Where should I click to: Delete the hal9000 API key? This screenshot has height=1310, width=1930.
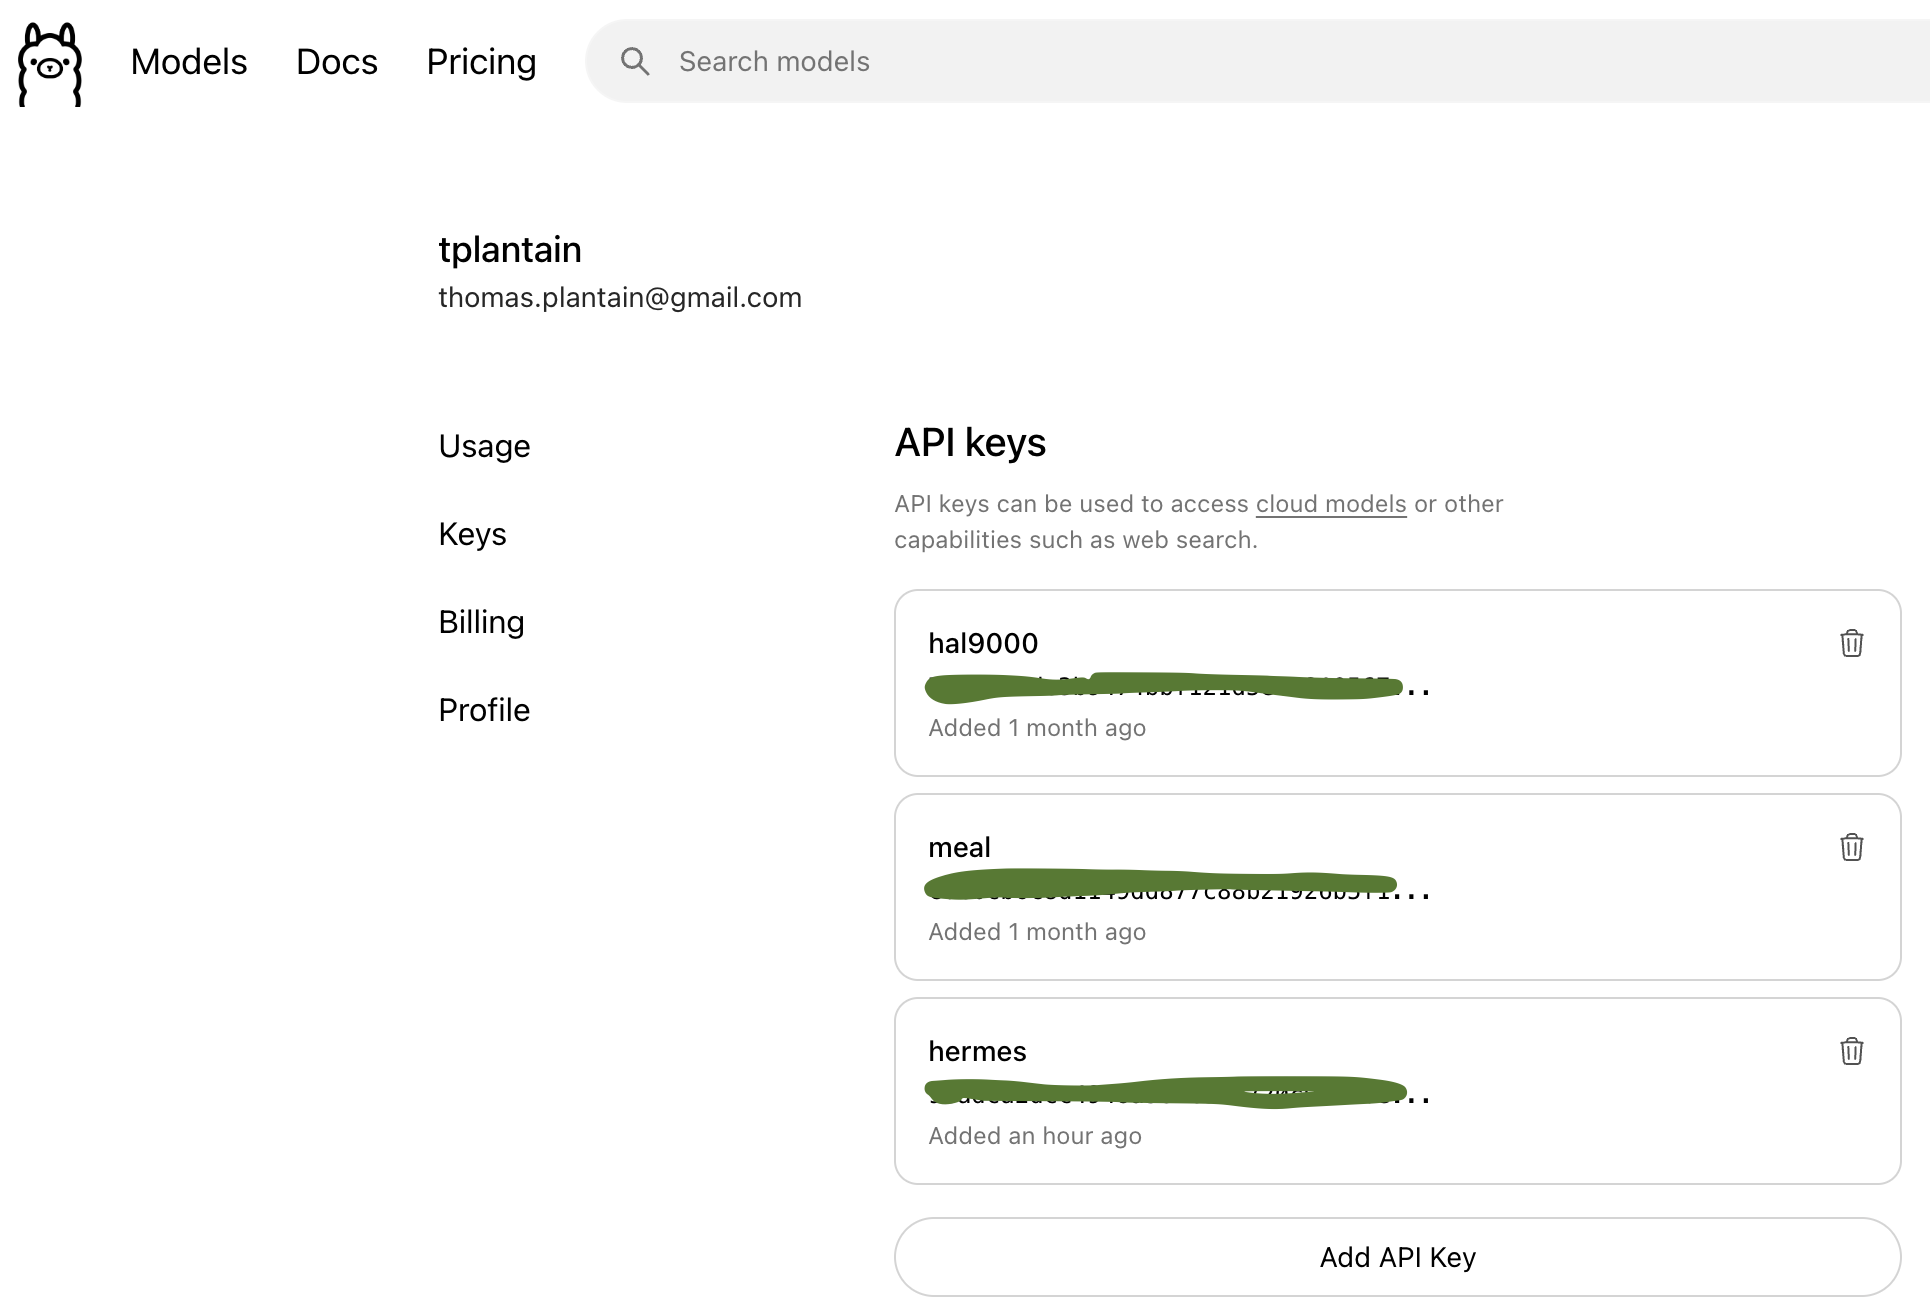coord(1851,643)
